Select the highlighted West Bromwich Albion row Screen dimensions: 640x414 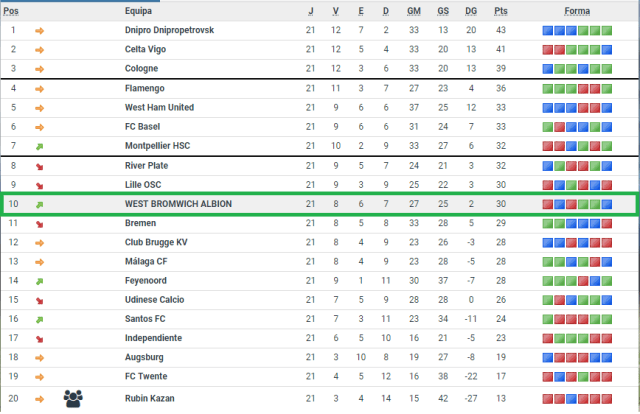tap(320, 204)
